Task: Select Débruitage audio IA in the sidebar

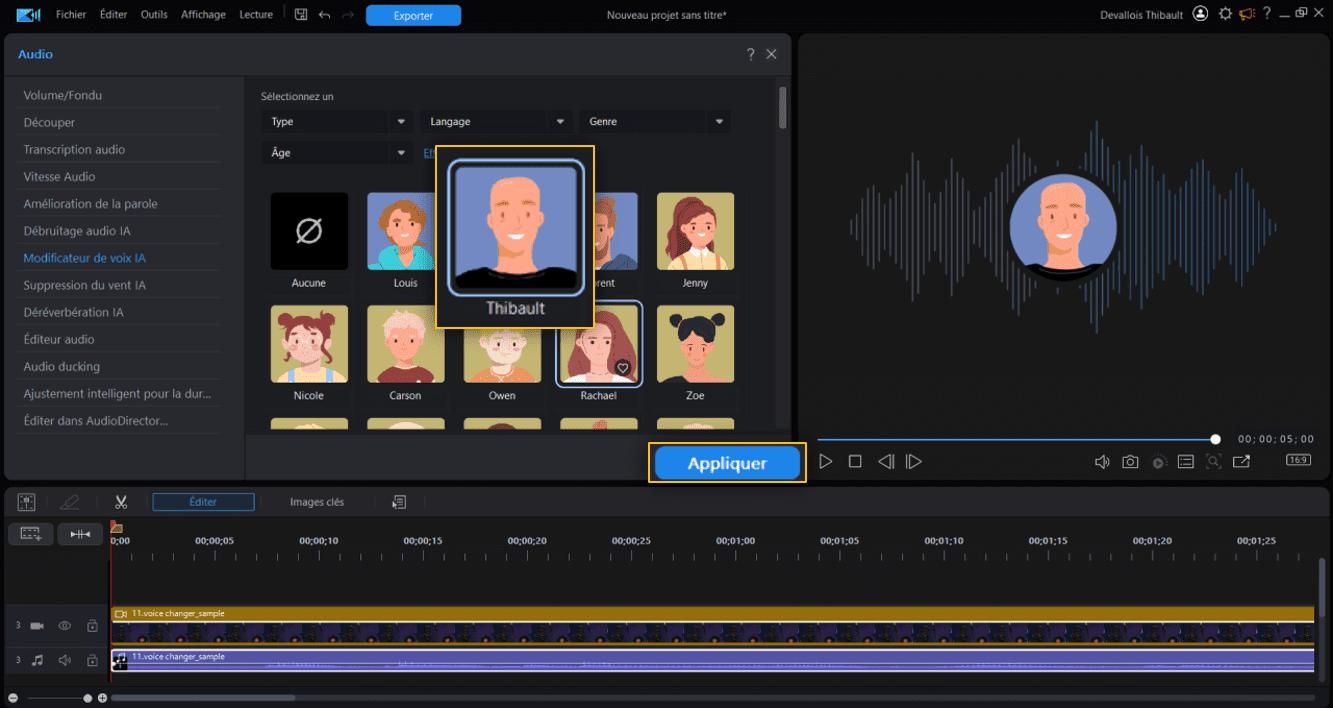Action: point(77,231)
